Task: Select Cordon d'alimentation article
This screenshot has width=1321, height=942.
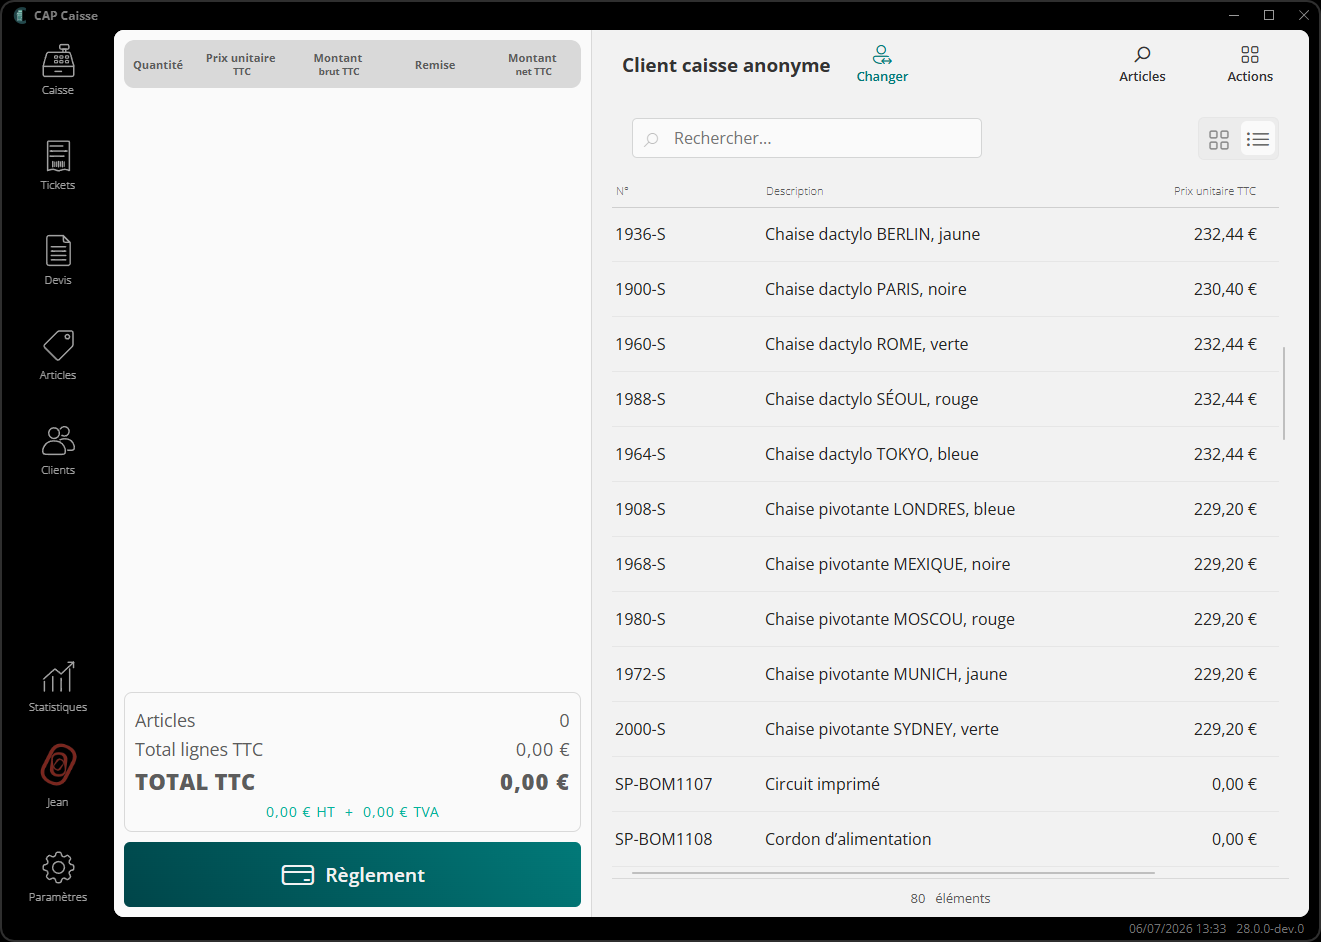Action: point(945,839)
